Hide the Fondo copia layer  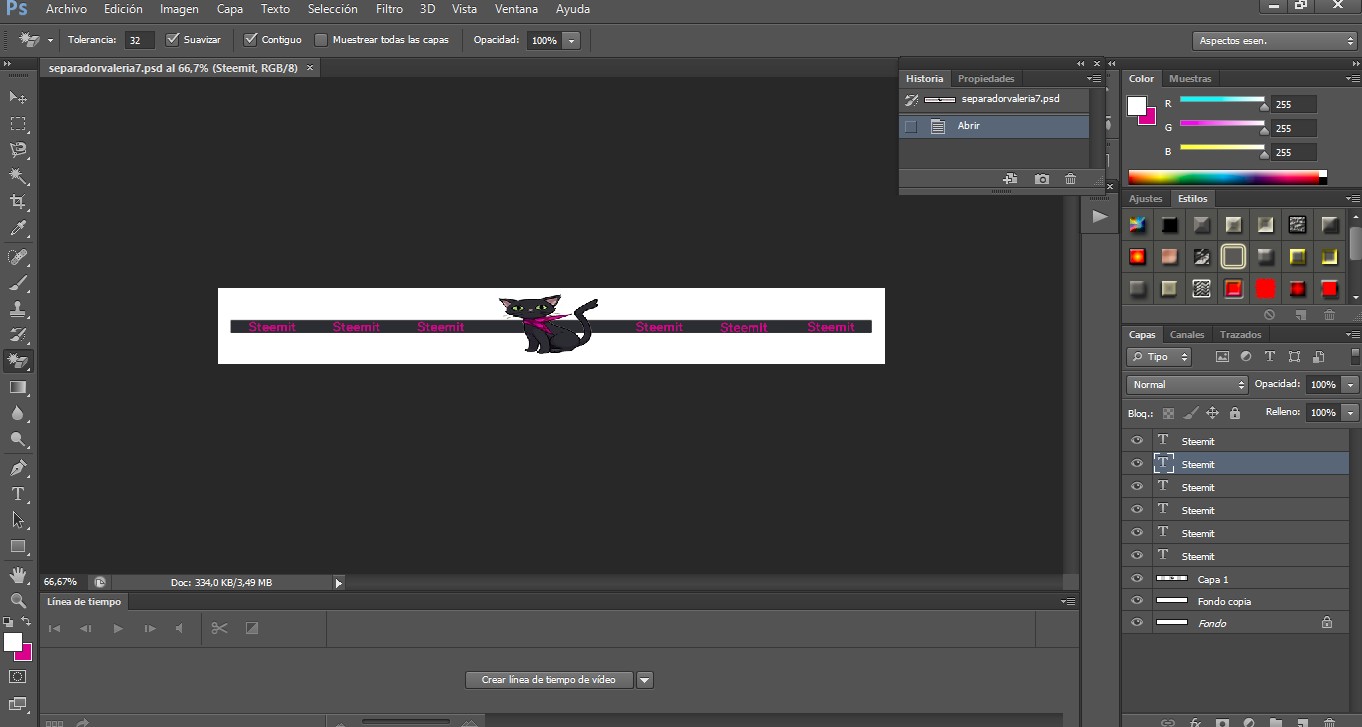tap(1136, 601)
